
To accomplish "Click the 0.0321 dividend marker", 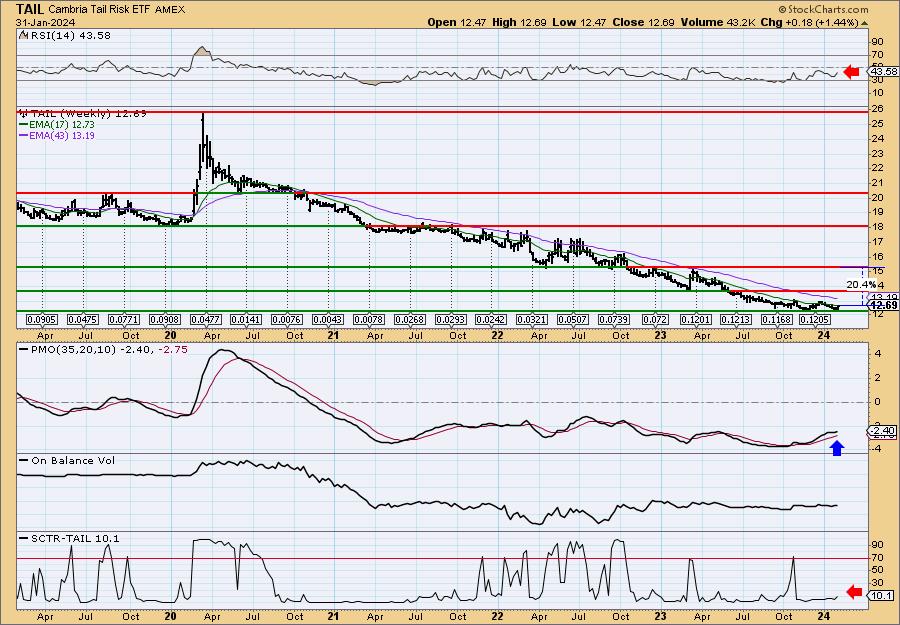I will 533,319.
